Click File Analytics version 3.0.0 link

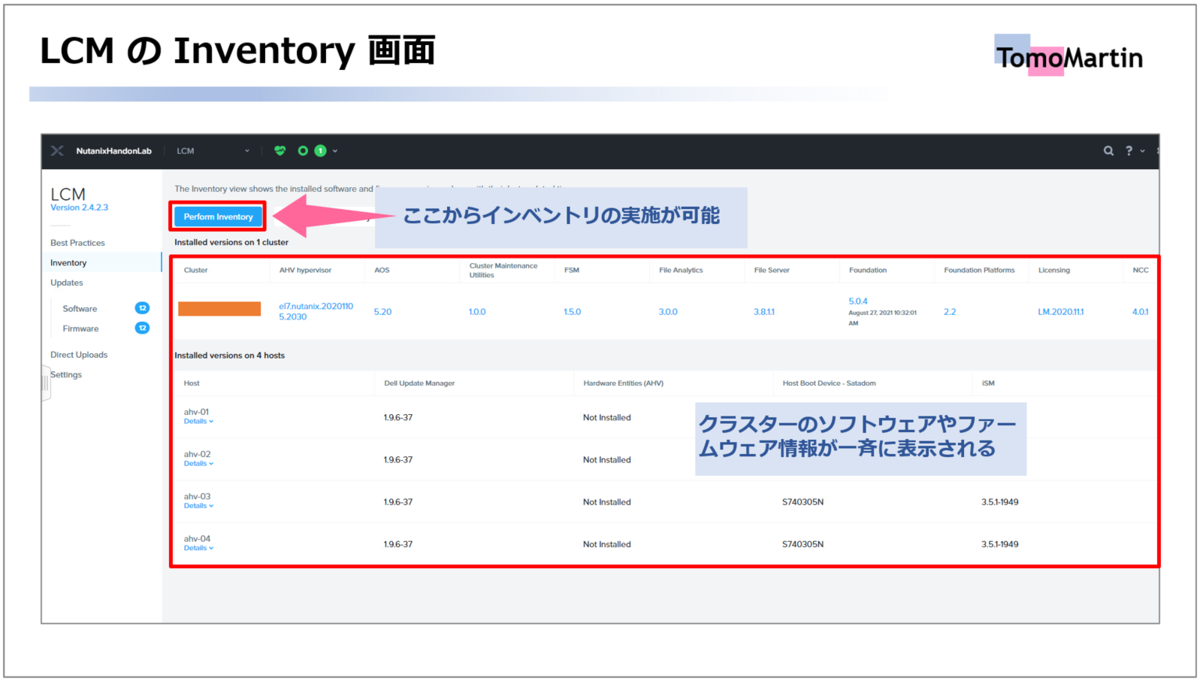pos(668,312)
